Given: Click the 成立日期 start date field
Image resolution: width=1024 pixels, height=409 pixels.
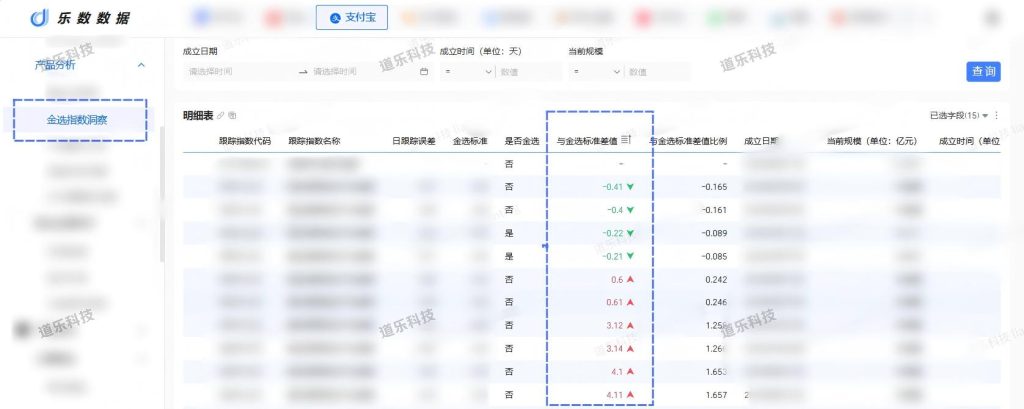Looking at the screenshot, I should click(x=238, y=72).
